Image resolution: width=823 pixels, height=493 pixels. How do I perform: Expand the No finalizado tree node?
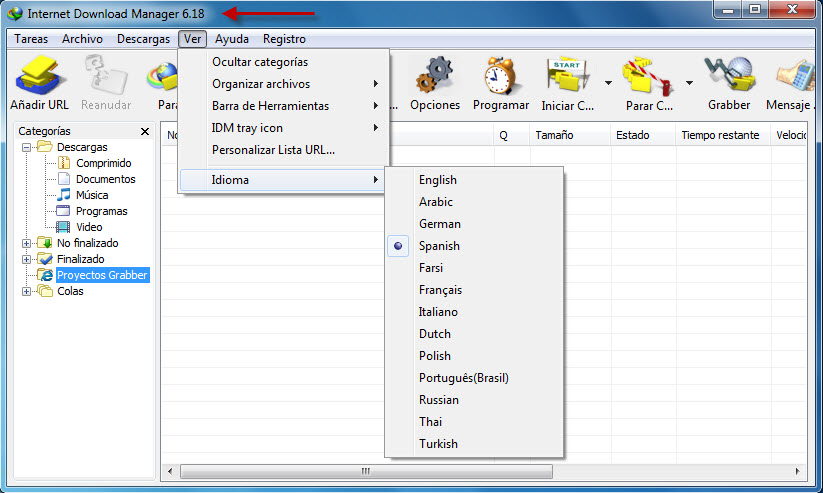26,243
